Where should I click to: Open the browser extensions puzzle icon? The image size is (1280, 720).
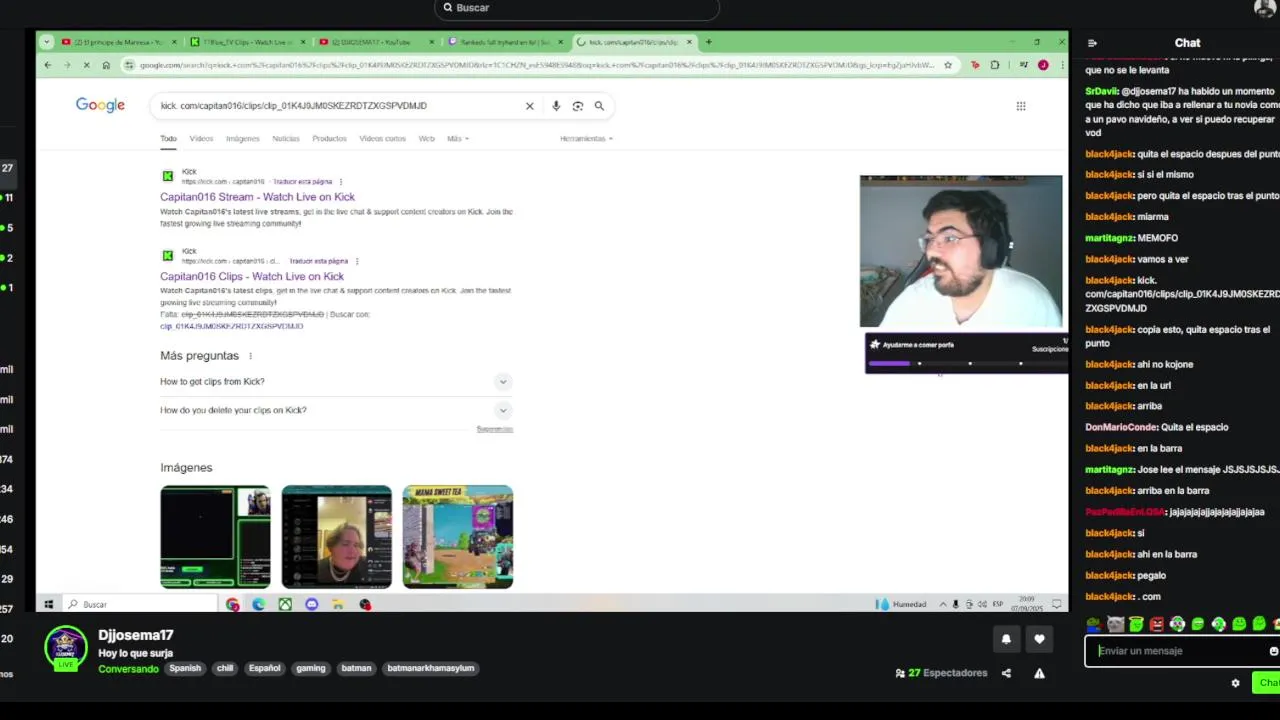click(994, 65)
